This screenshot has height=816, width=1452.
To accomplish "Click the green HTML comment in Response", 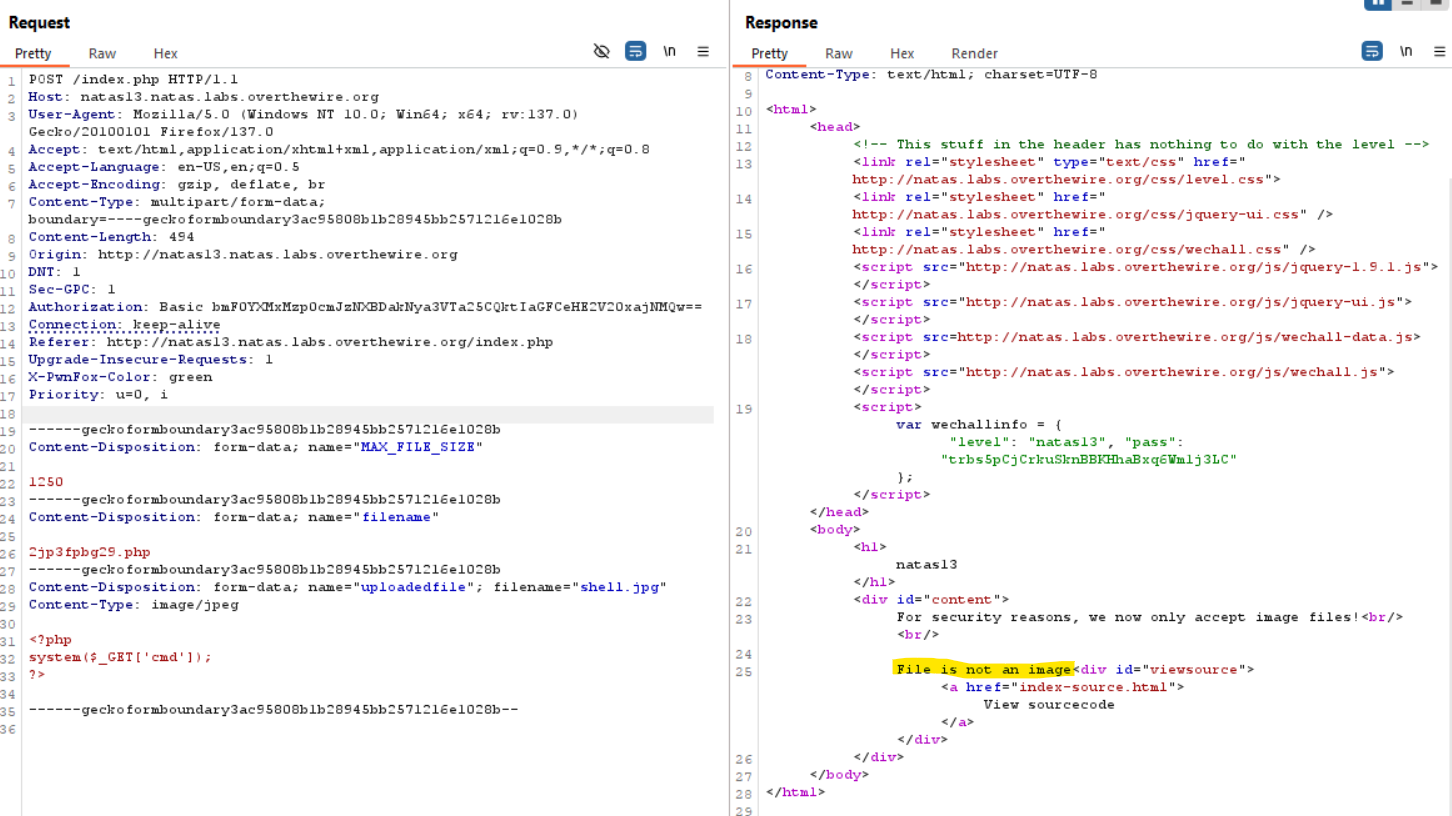I will pyautogui.click(x=1141, y=144).
